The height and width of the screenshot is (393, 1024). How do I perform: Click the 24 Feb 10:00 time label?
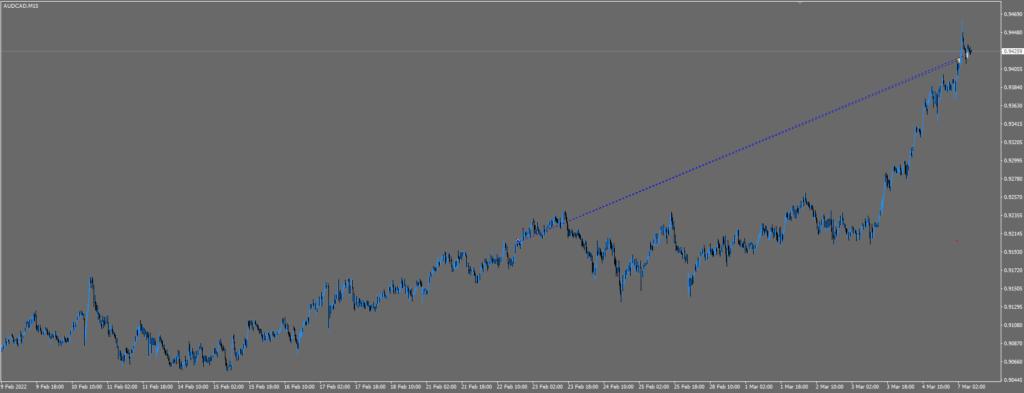click(618, 386)
